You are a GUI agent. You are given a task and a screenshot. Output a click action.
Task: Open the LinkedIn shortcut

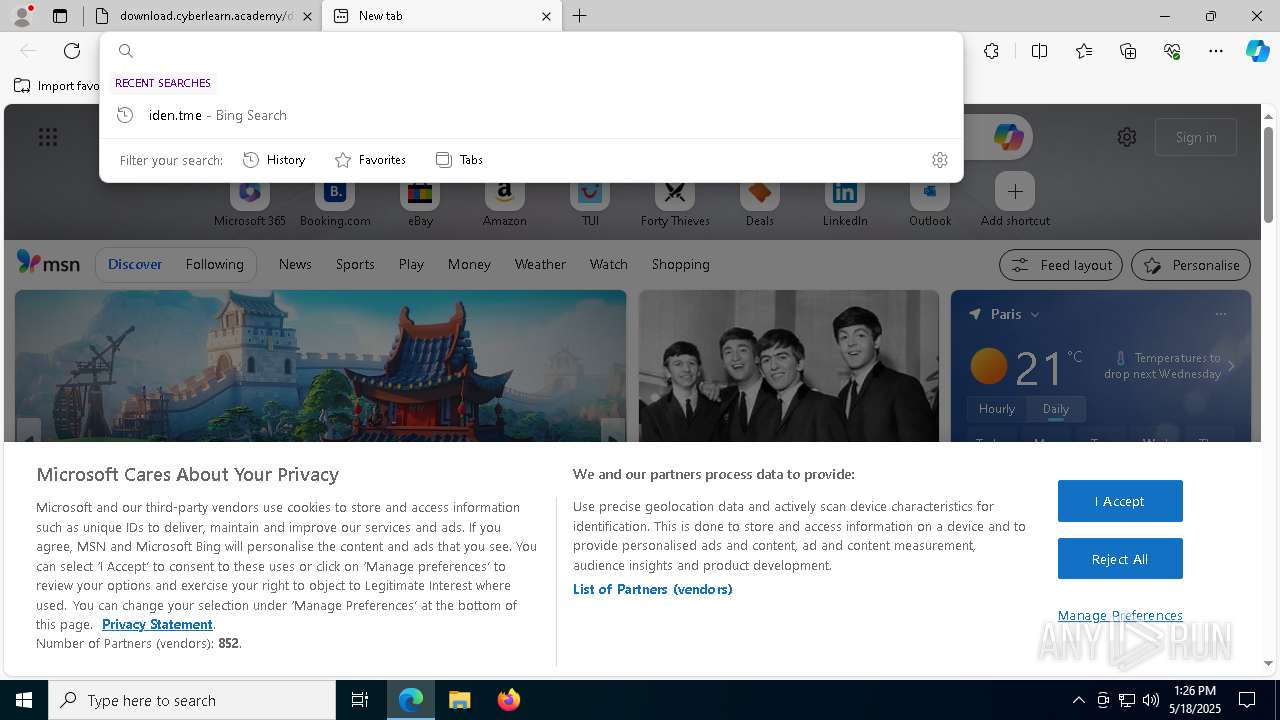[x=845, y=202]
